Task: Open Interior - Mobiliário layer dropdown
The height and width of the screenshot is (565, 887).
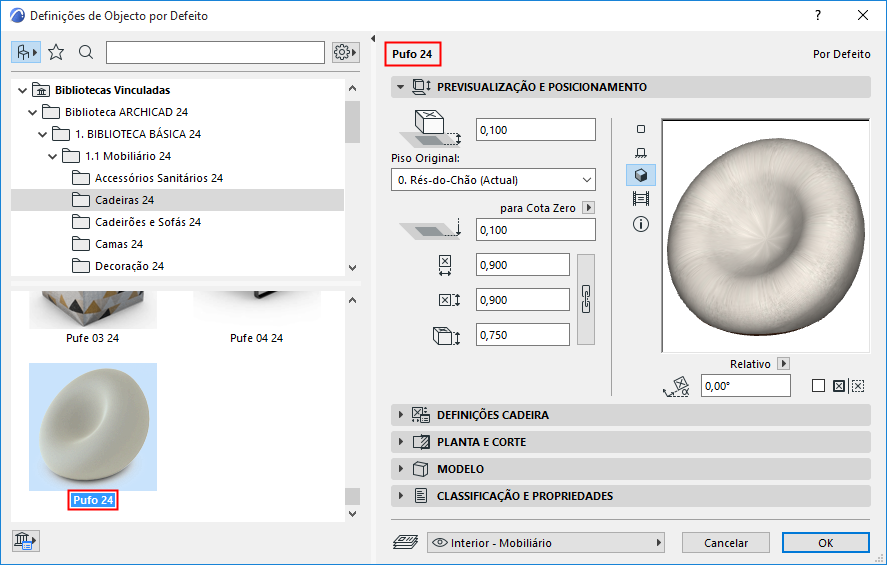Action: (546, 543)
